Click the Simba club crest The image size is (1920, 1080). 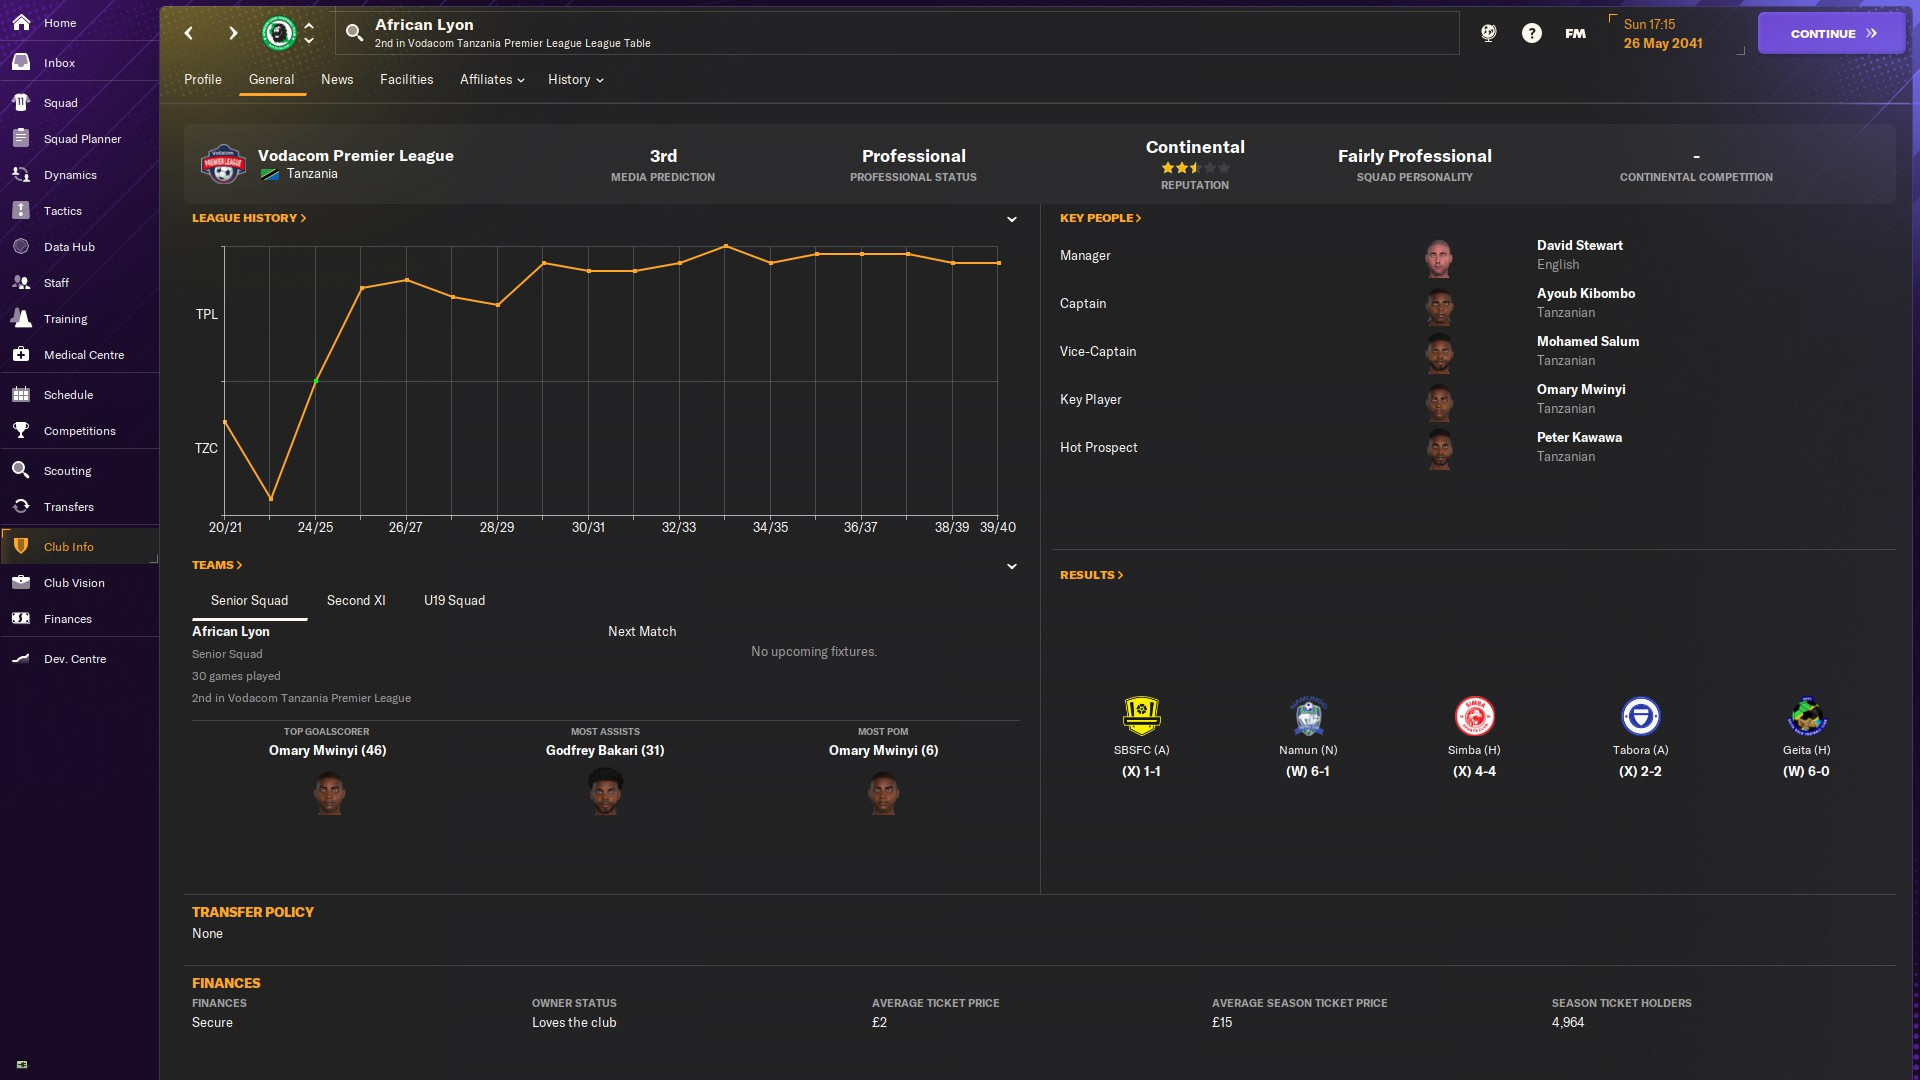(x=1474, y=716)
